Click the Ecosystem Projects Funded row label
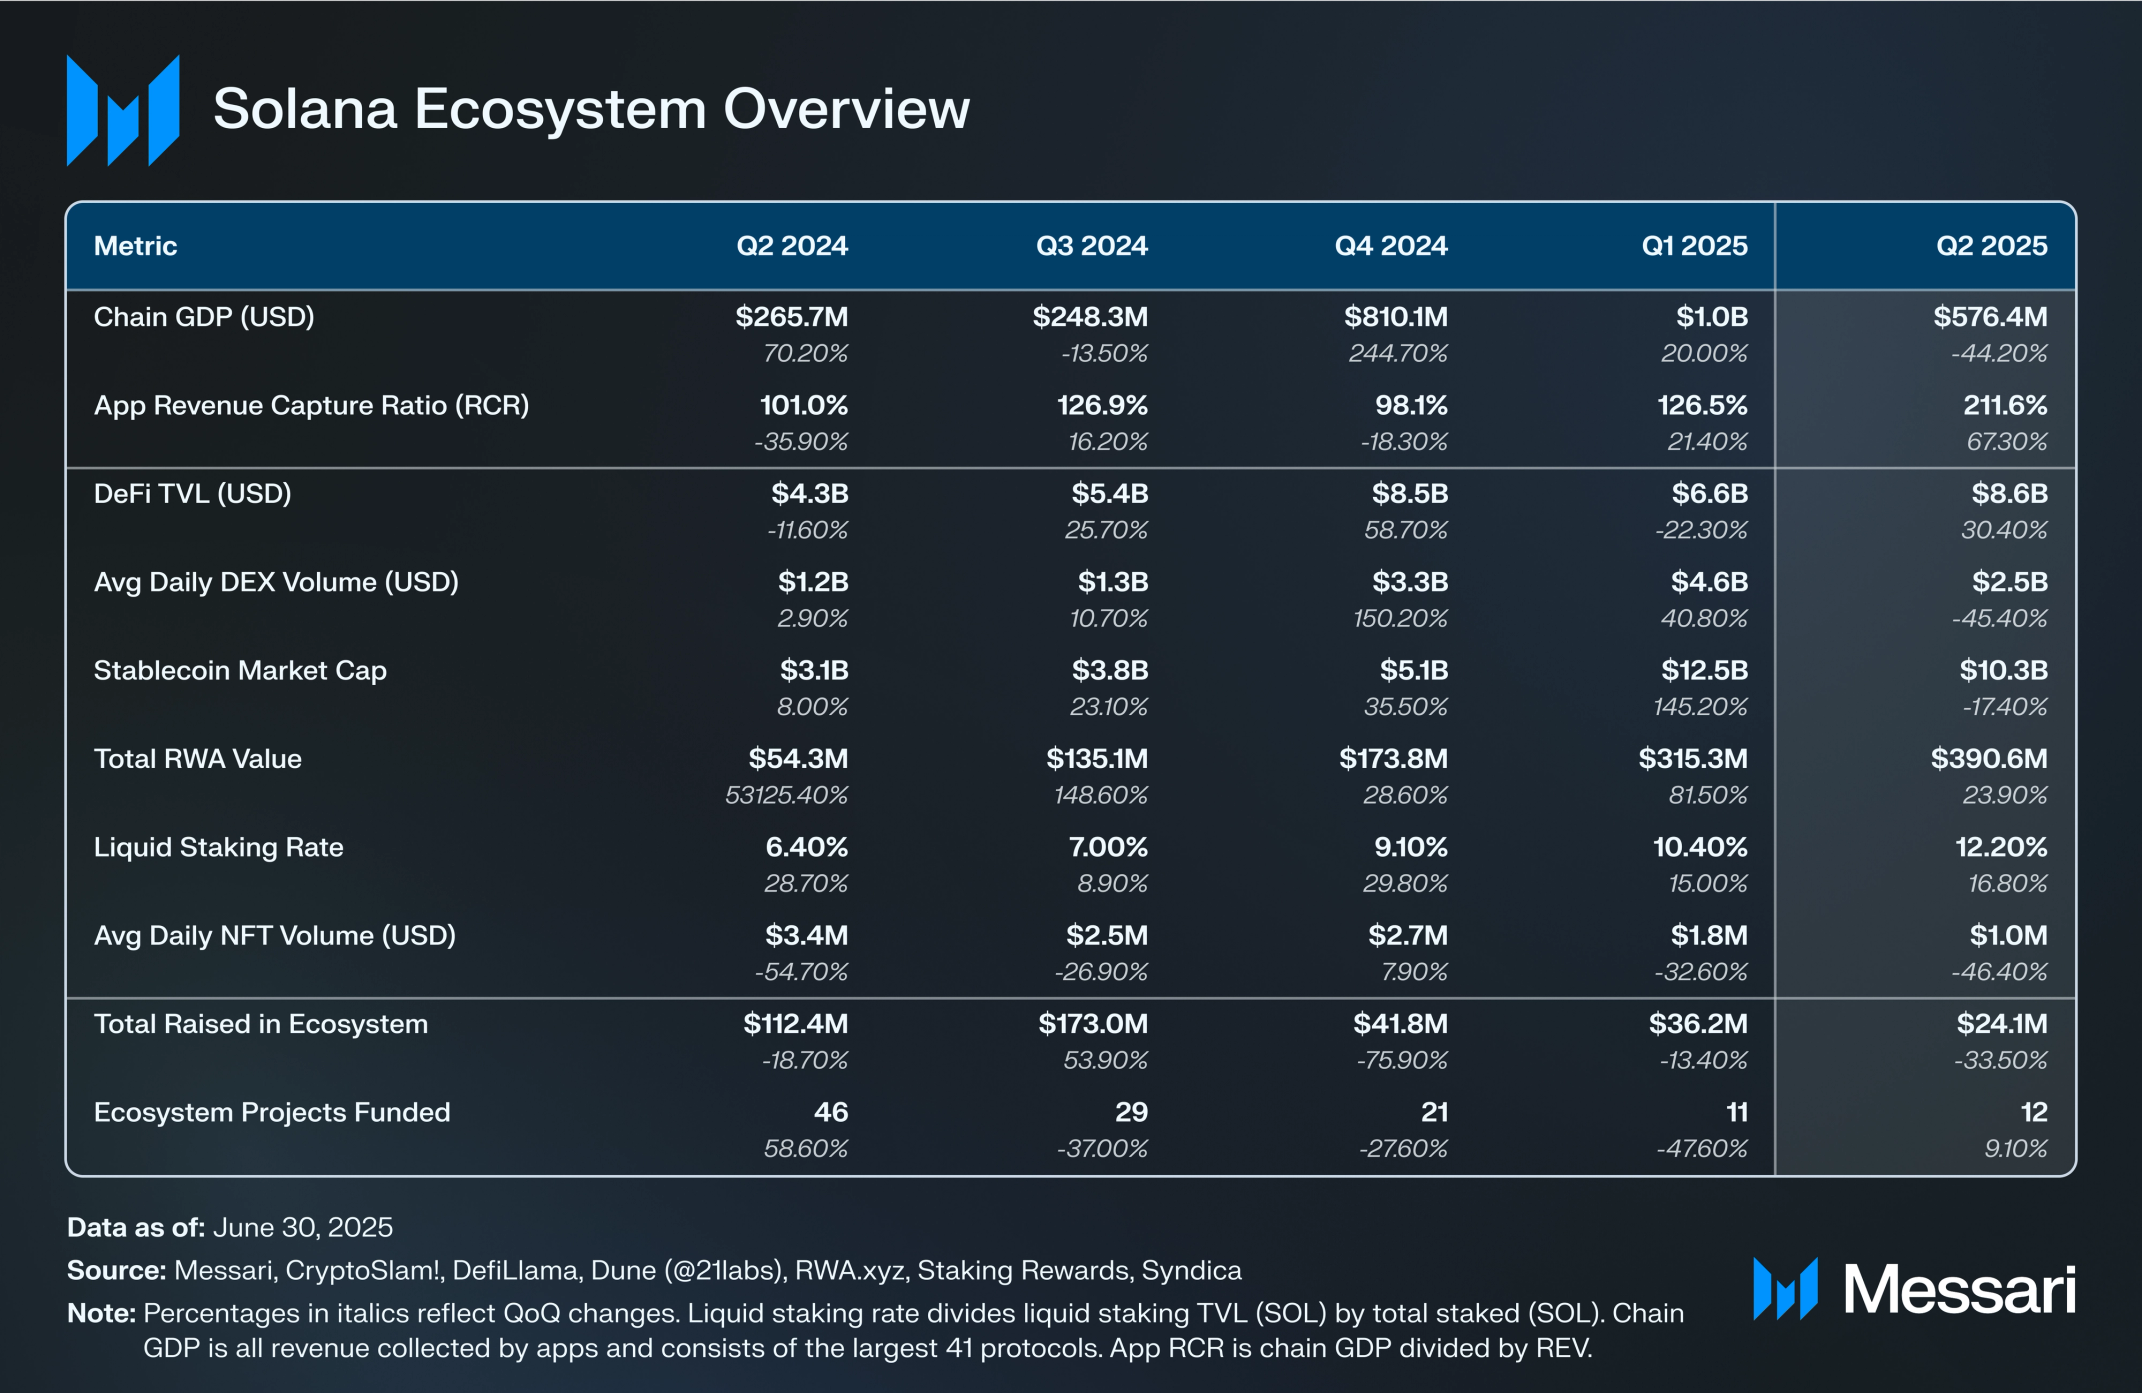 (272, 1113)
